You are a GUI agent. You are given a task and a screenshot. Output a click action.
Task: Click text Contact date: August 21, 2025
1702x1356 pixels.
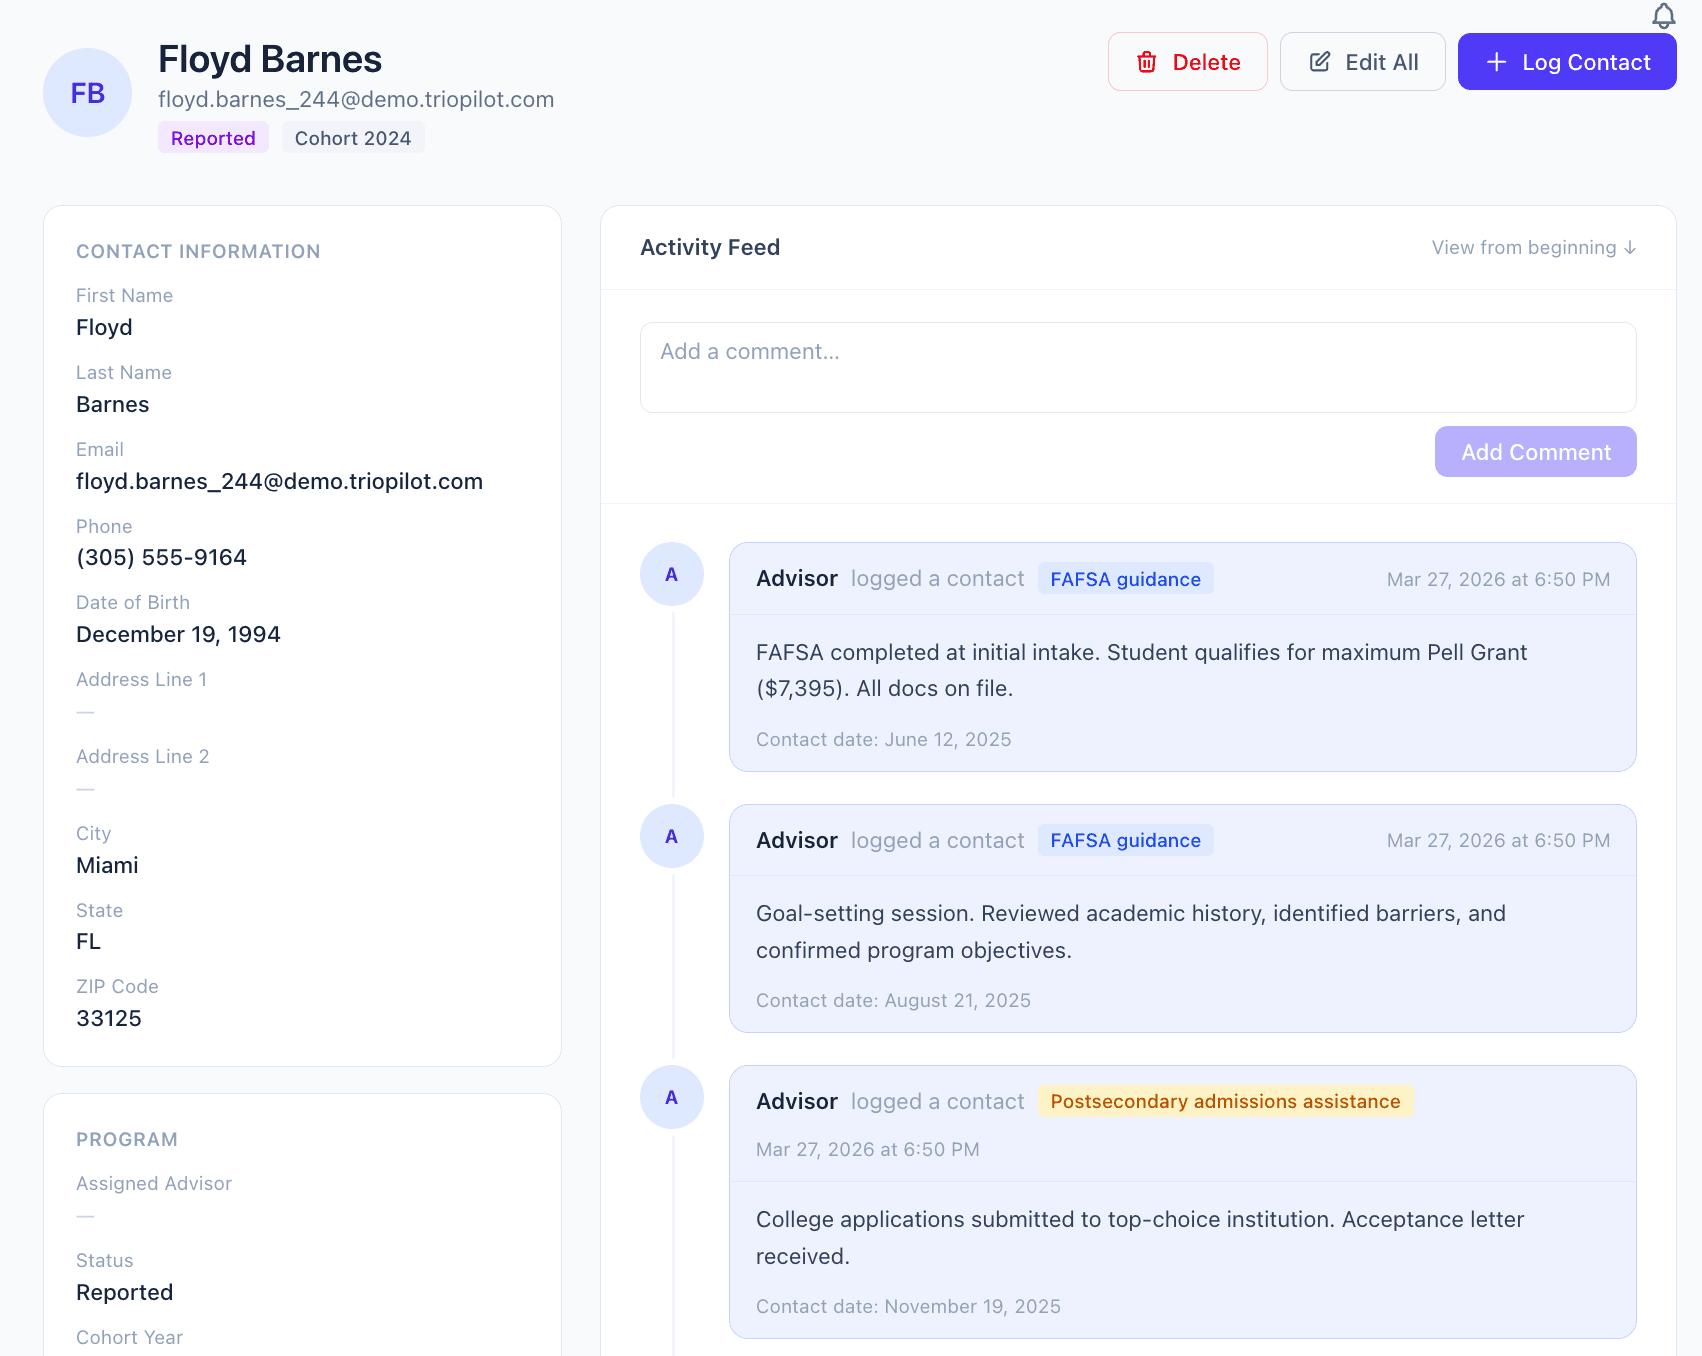[893, 1001]
